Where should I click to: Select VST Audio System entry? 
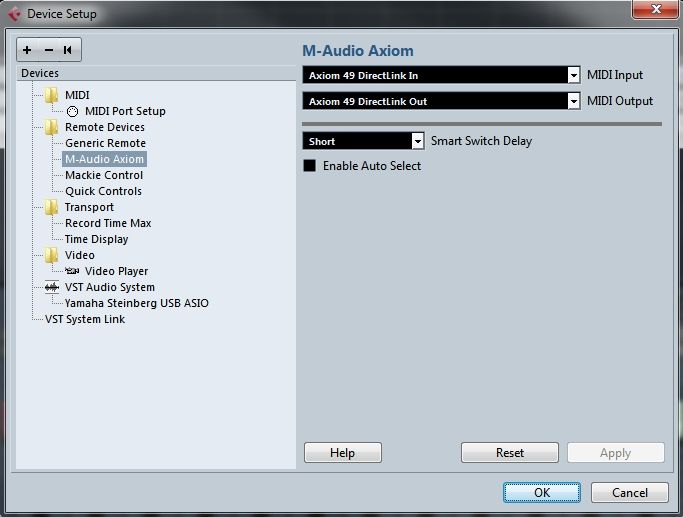pos(110,287)
